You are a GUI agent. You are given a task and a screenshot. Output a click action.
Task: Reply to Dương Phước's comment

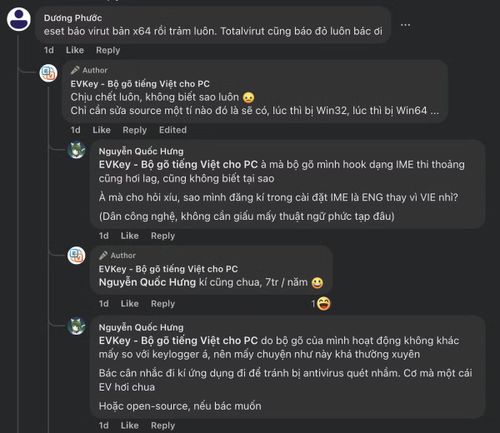108,50
